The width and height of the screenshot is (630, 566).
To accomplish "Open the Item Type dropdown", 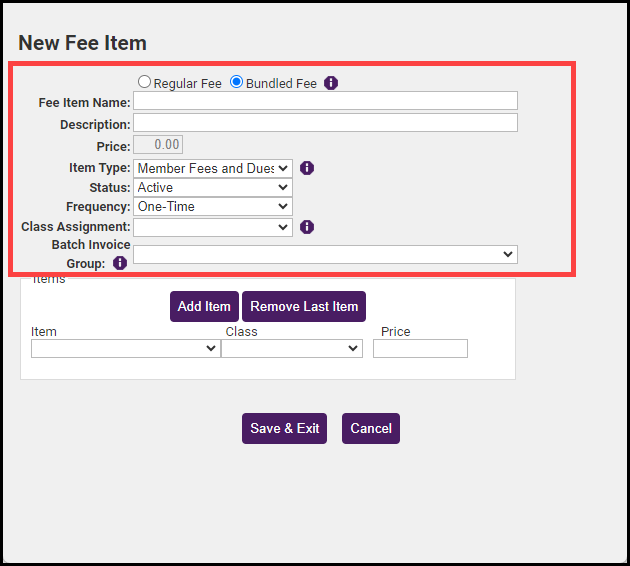I will (212, 168).
